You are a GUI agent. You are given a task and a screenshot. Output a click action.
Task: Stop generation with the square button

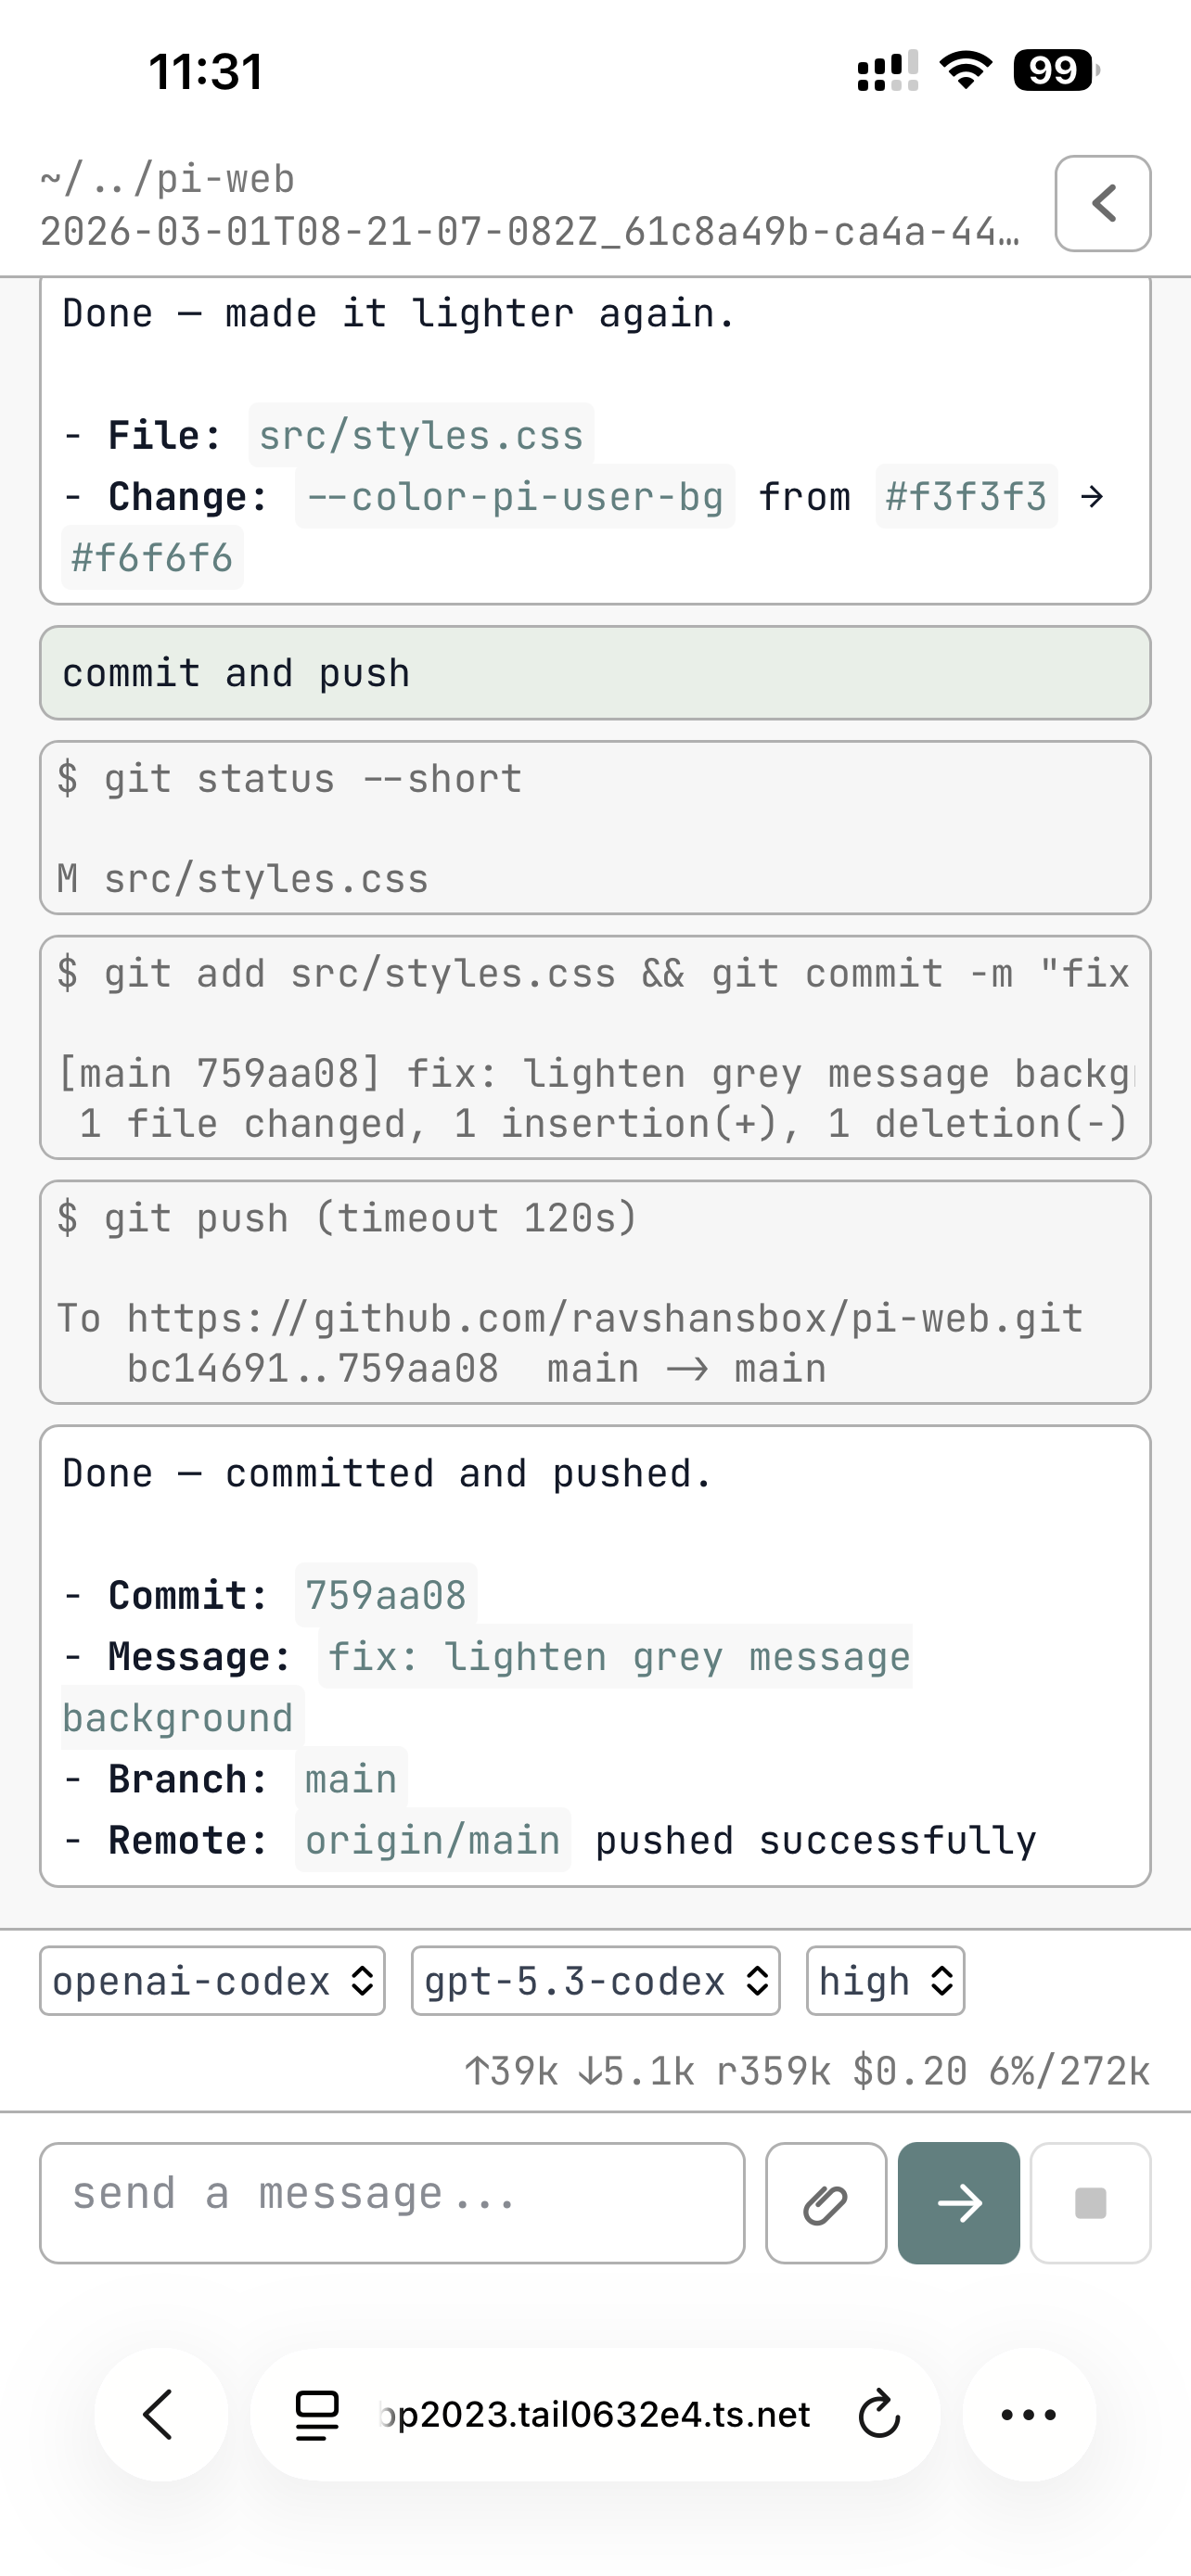pos(1089,2202)
